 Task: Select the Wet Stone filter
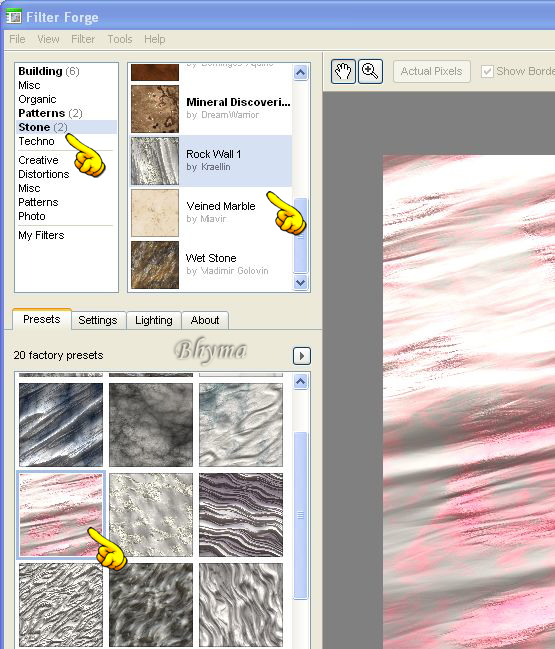click(211, 265)
